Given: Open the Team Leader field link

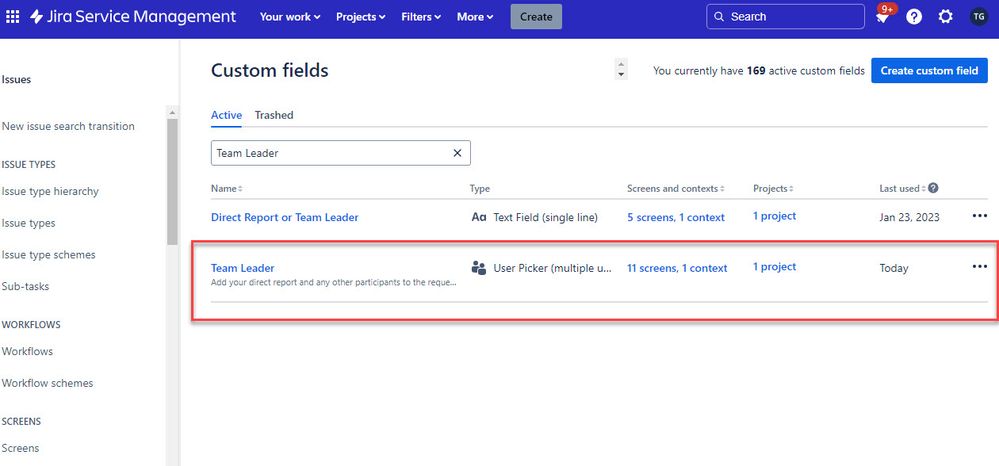Looking at the screenshot, I should (243, 268).
